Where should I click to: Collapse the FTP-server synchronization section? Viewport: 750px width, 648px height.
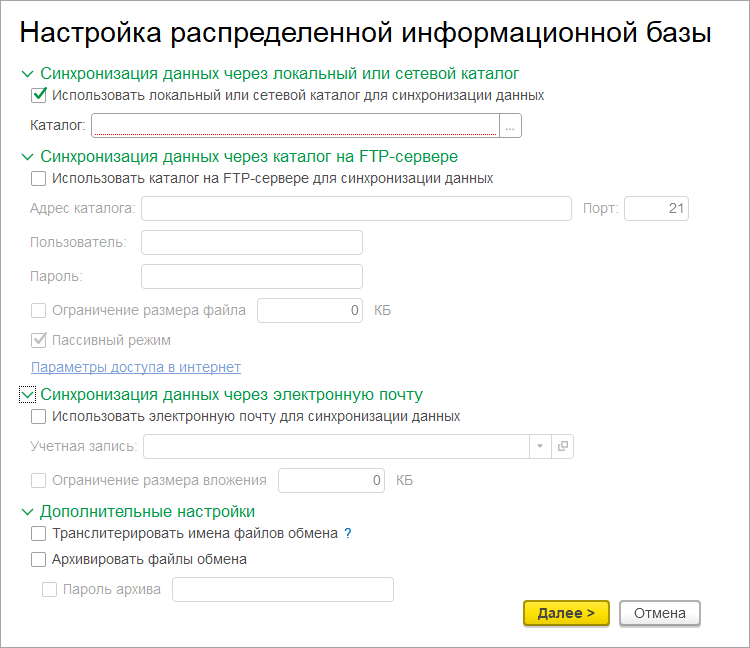27,157
